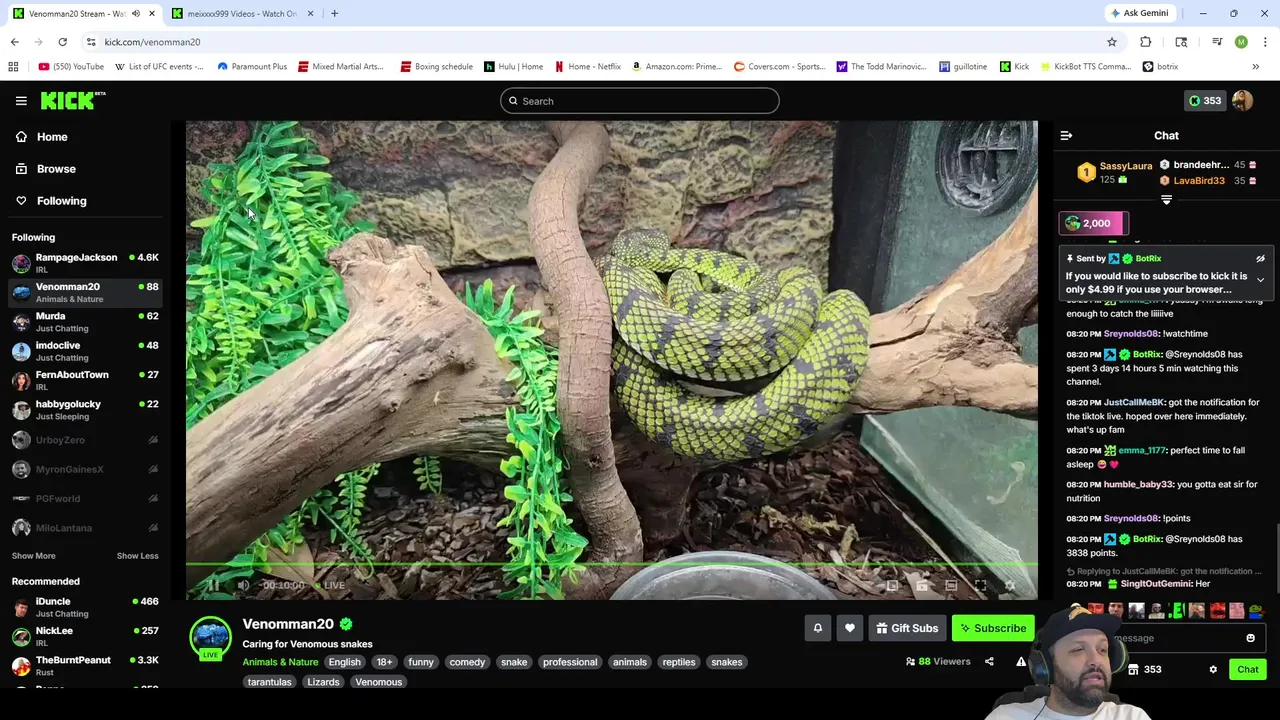Expand the gift leaderboard arrow
This screenshot has height=720, width=1280.
(x=1166, y=200)
